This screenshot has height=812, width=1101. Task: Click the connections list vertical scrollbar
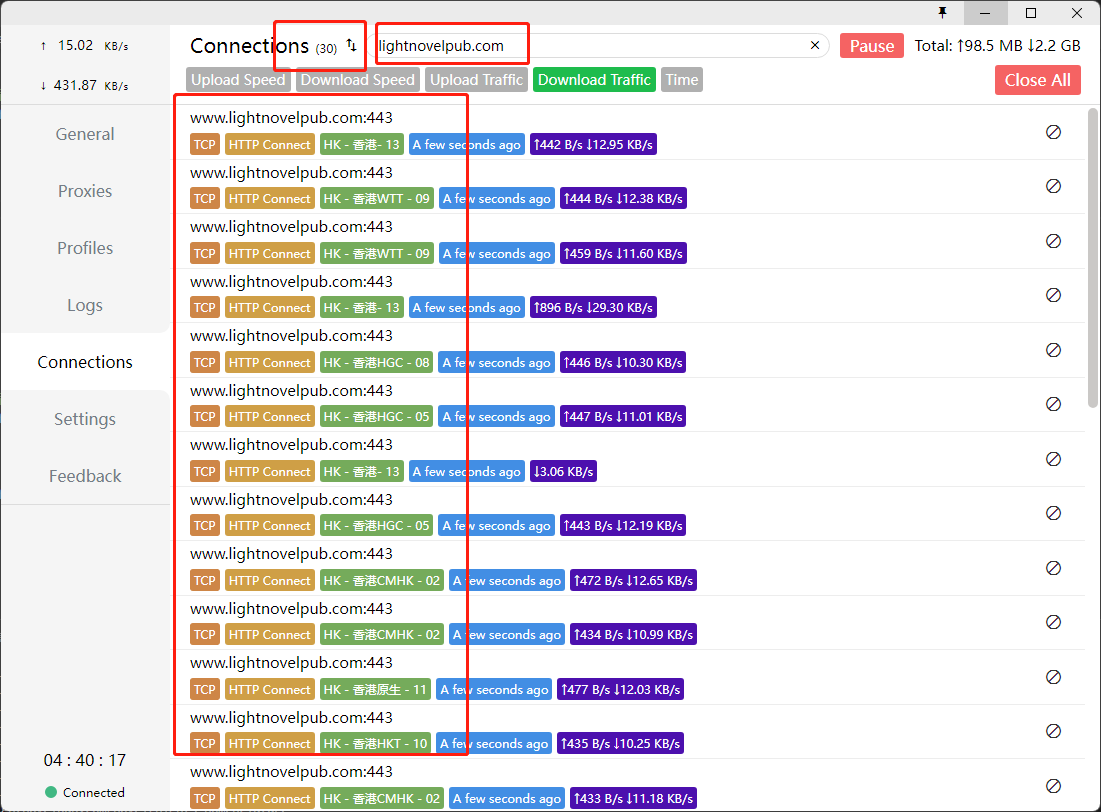click(x=1093, y=257)
